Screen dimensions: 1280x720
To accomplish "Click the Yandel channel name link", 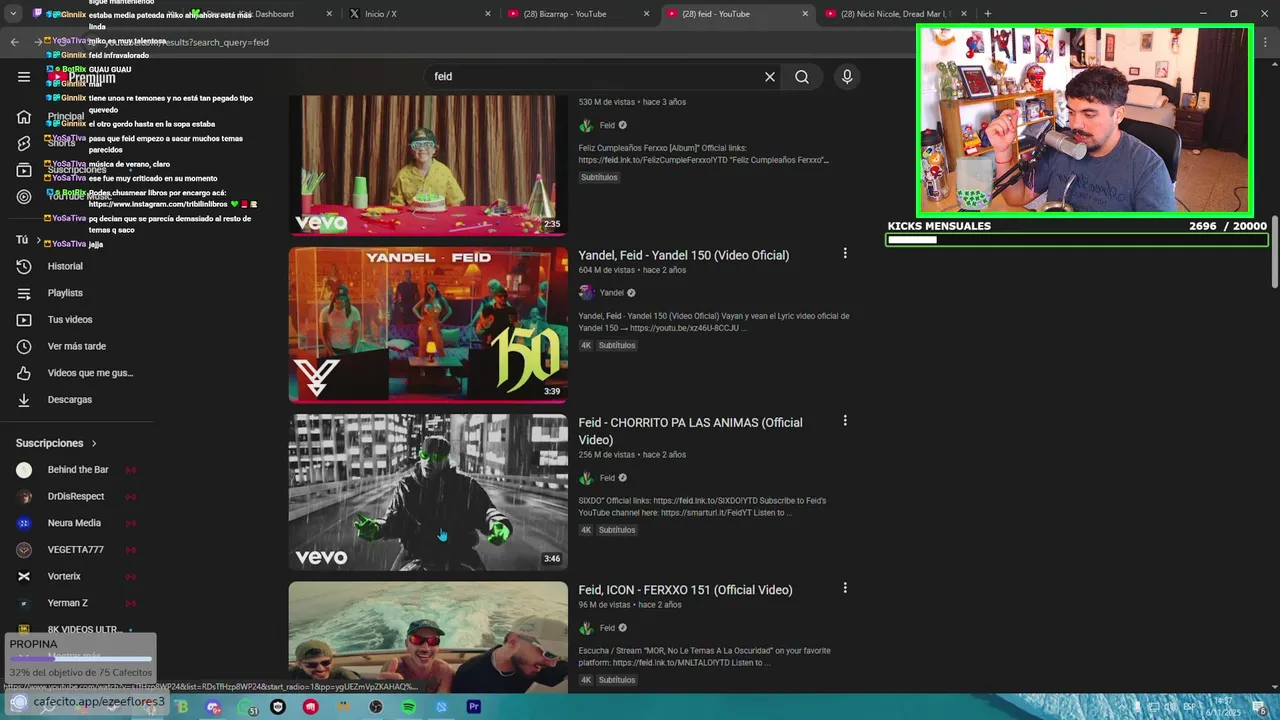I will (612, 293).
